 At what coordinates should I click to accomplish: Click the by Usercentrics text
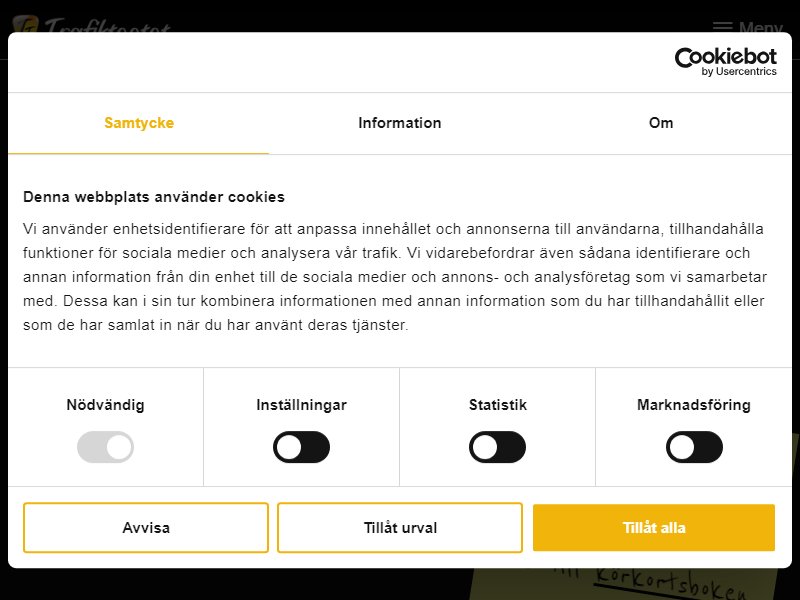739,71
